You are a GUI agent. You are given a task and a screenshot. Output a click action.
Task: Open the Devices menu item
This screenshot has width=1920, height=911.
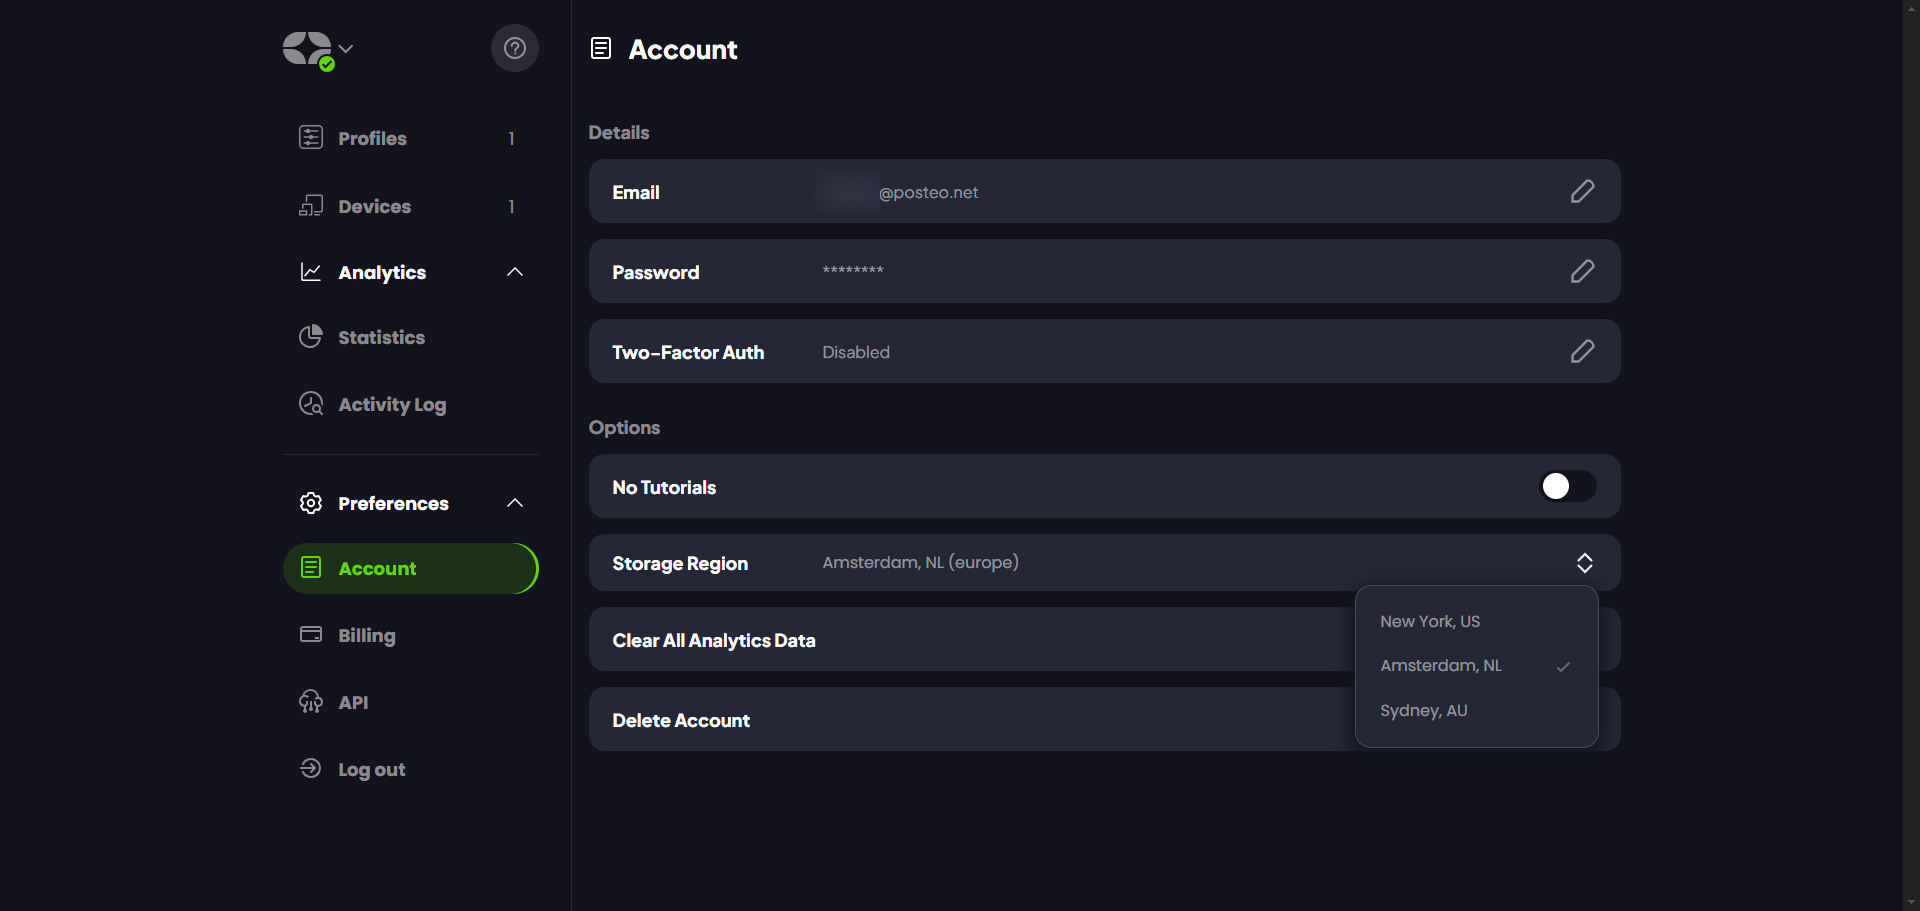pos(374,206)
